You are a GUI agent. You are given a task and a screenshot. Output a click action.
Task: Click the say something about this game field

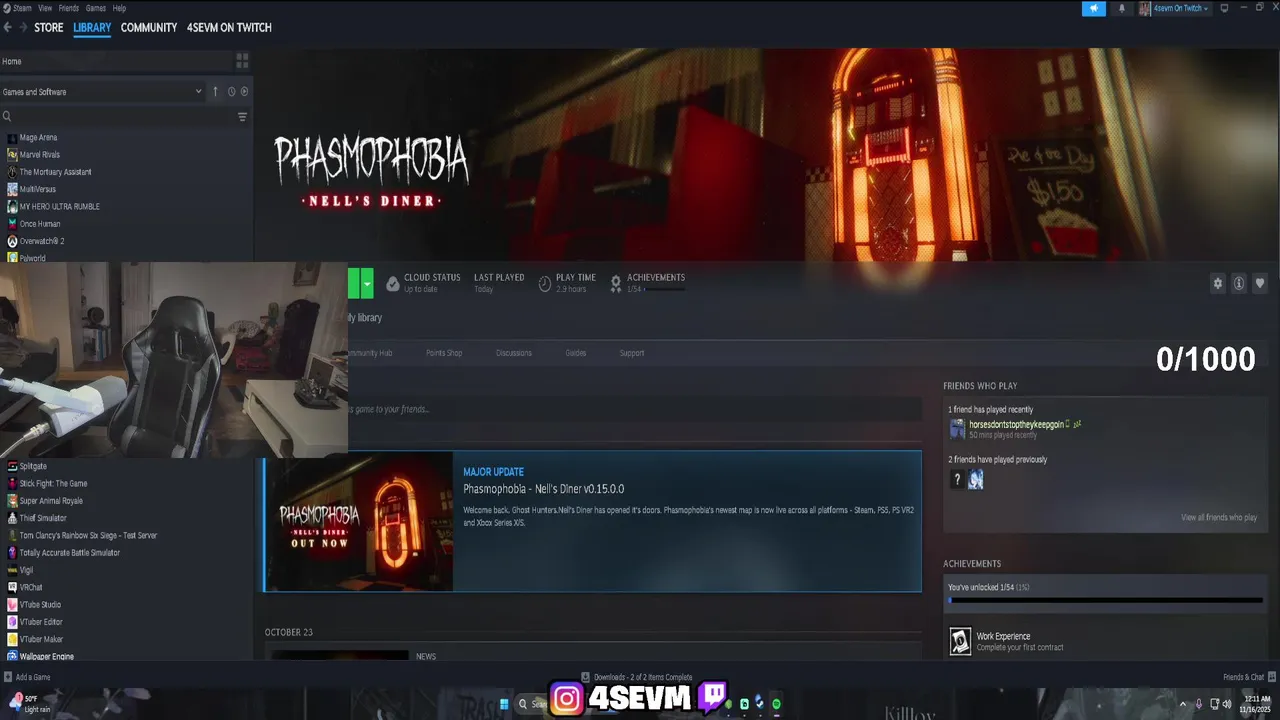click(635, 409)
